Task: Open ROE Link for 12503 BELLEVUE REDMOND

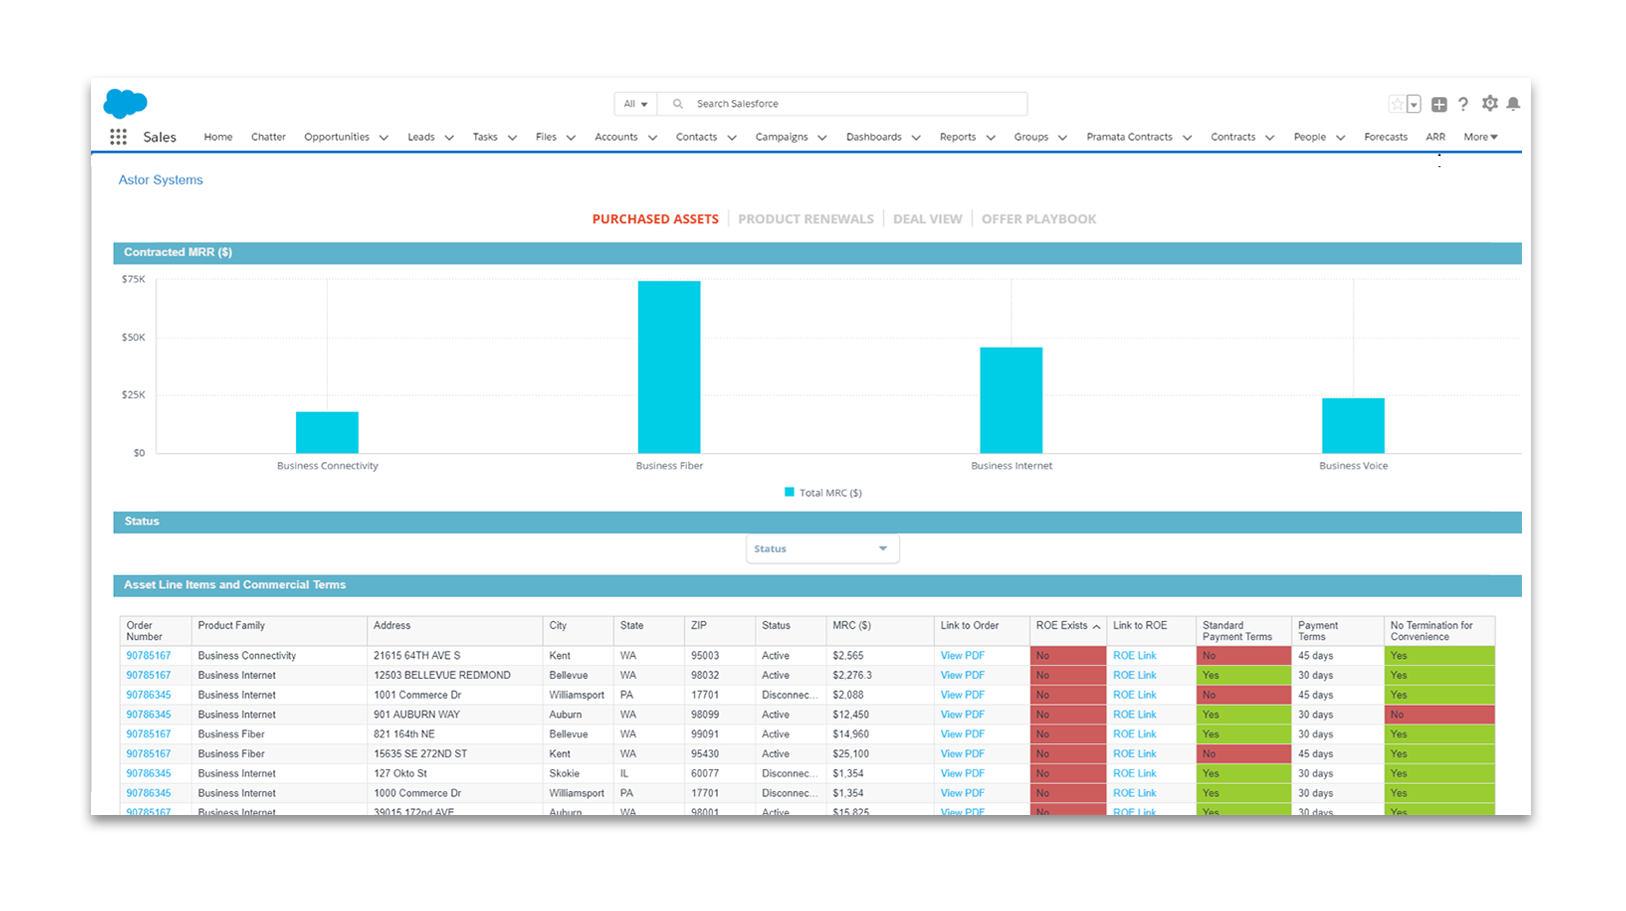Action: 1134,676
